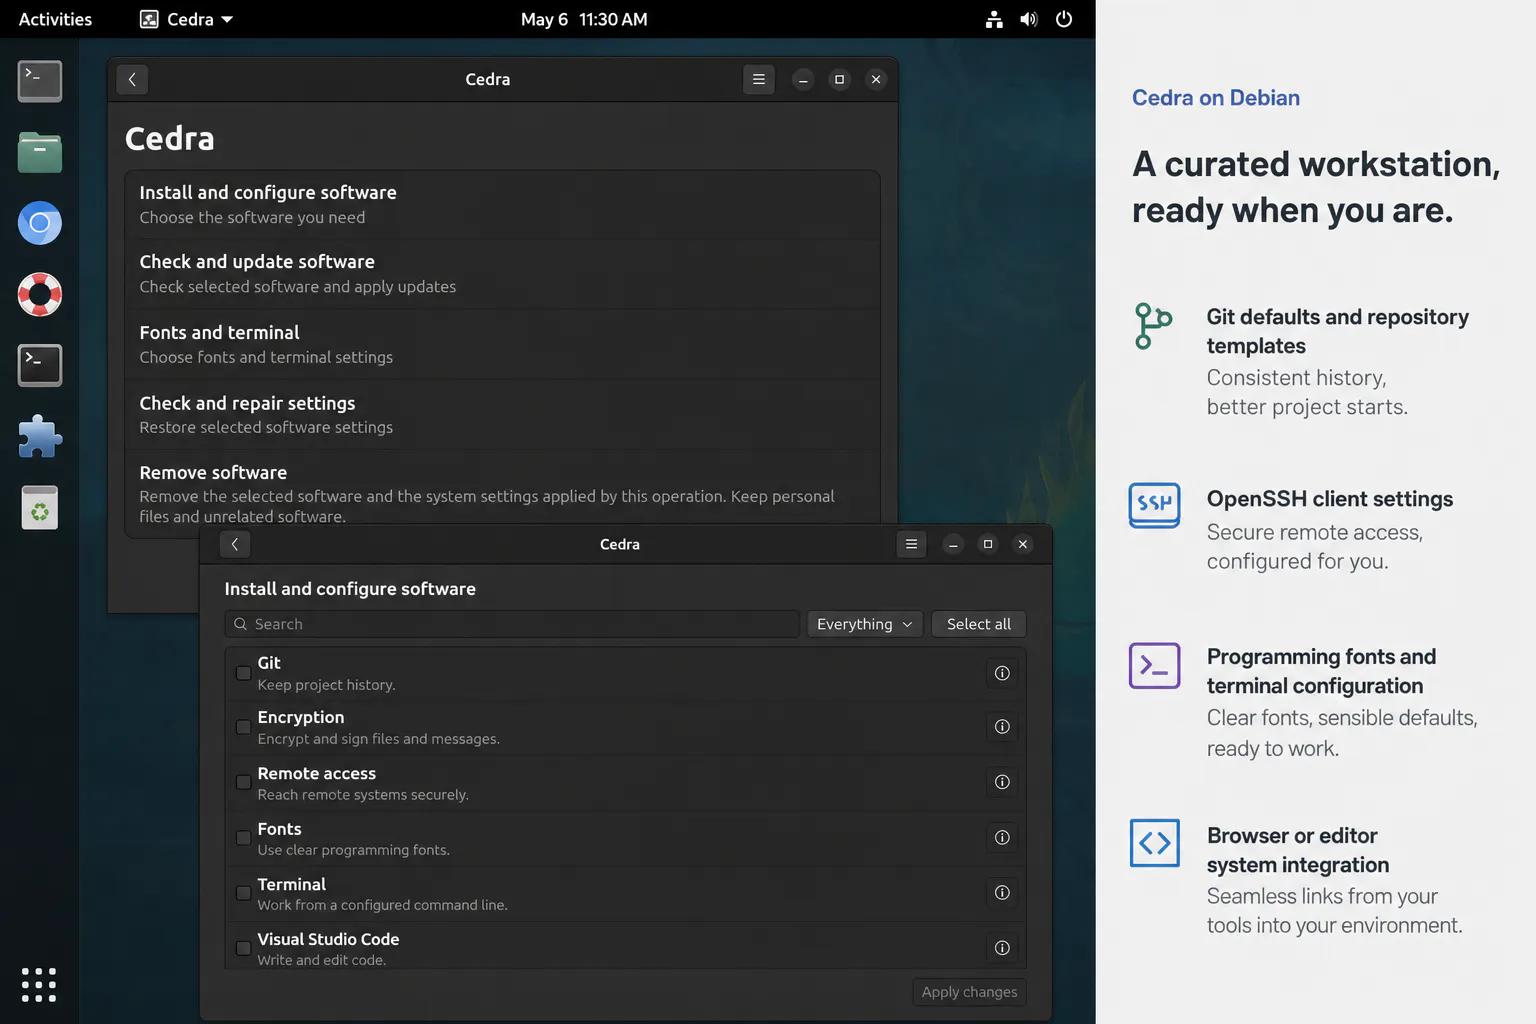This screenshot has height=1024, width=1536.
Task: Click the volume speaker icon in the top bar
Action: (x=1028, y=19)
